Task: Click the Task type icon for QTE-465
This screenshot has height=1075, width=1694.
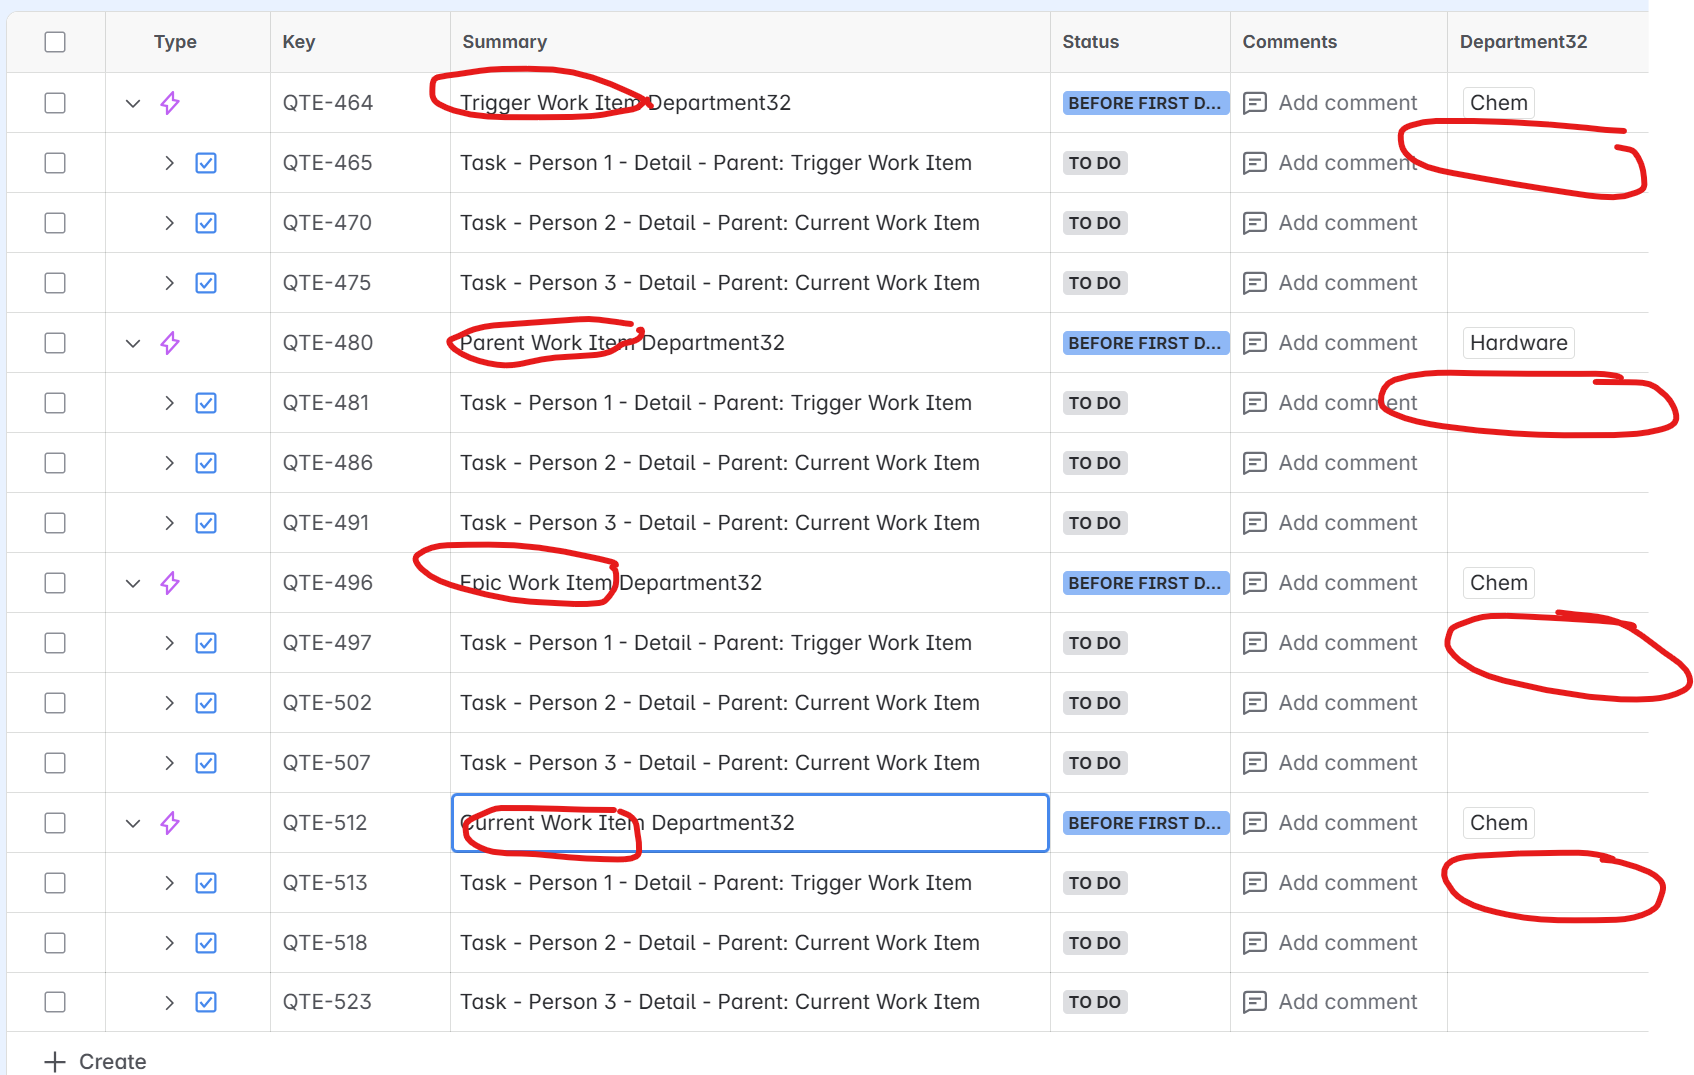Action: [206, 162]
